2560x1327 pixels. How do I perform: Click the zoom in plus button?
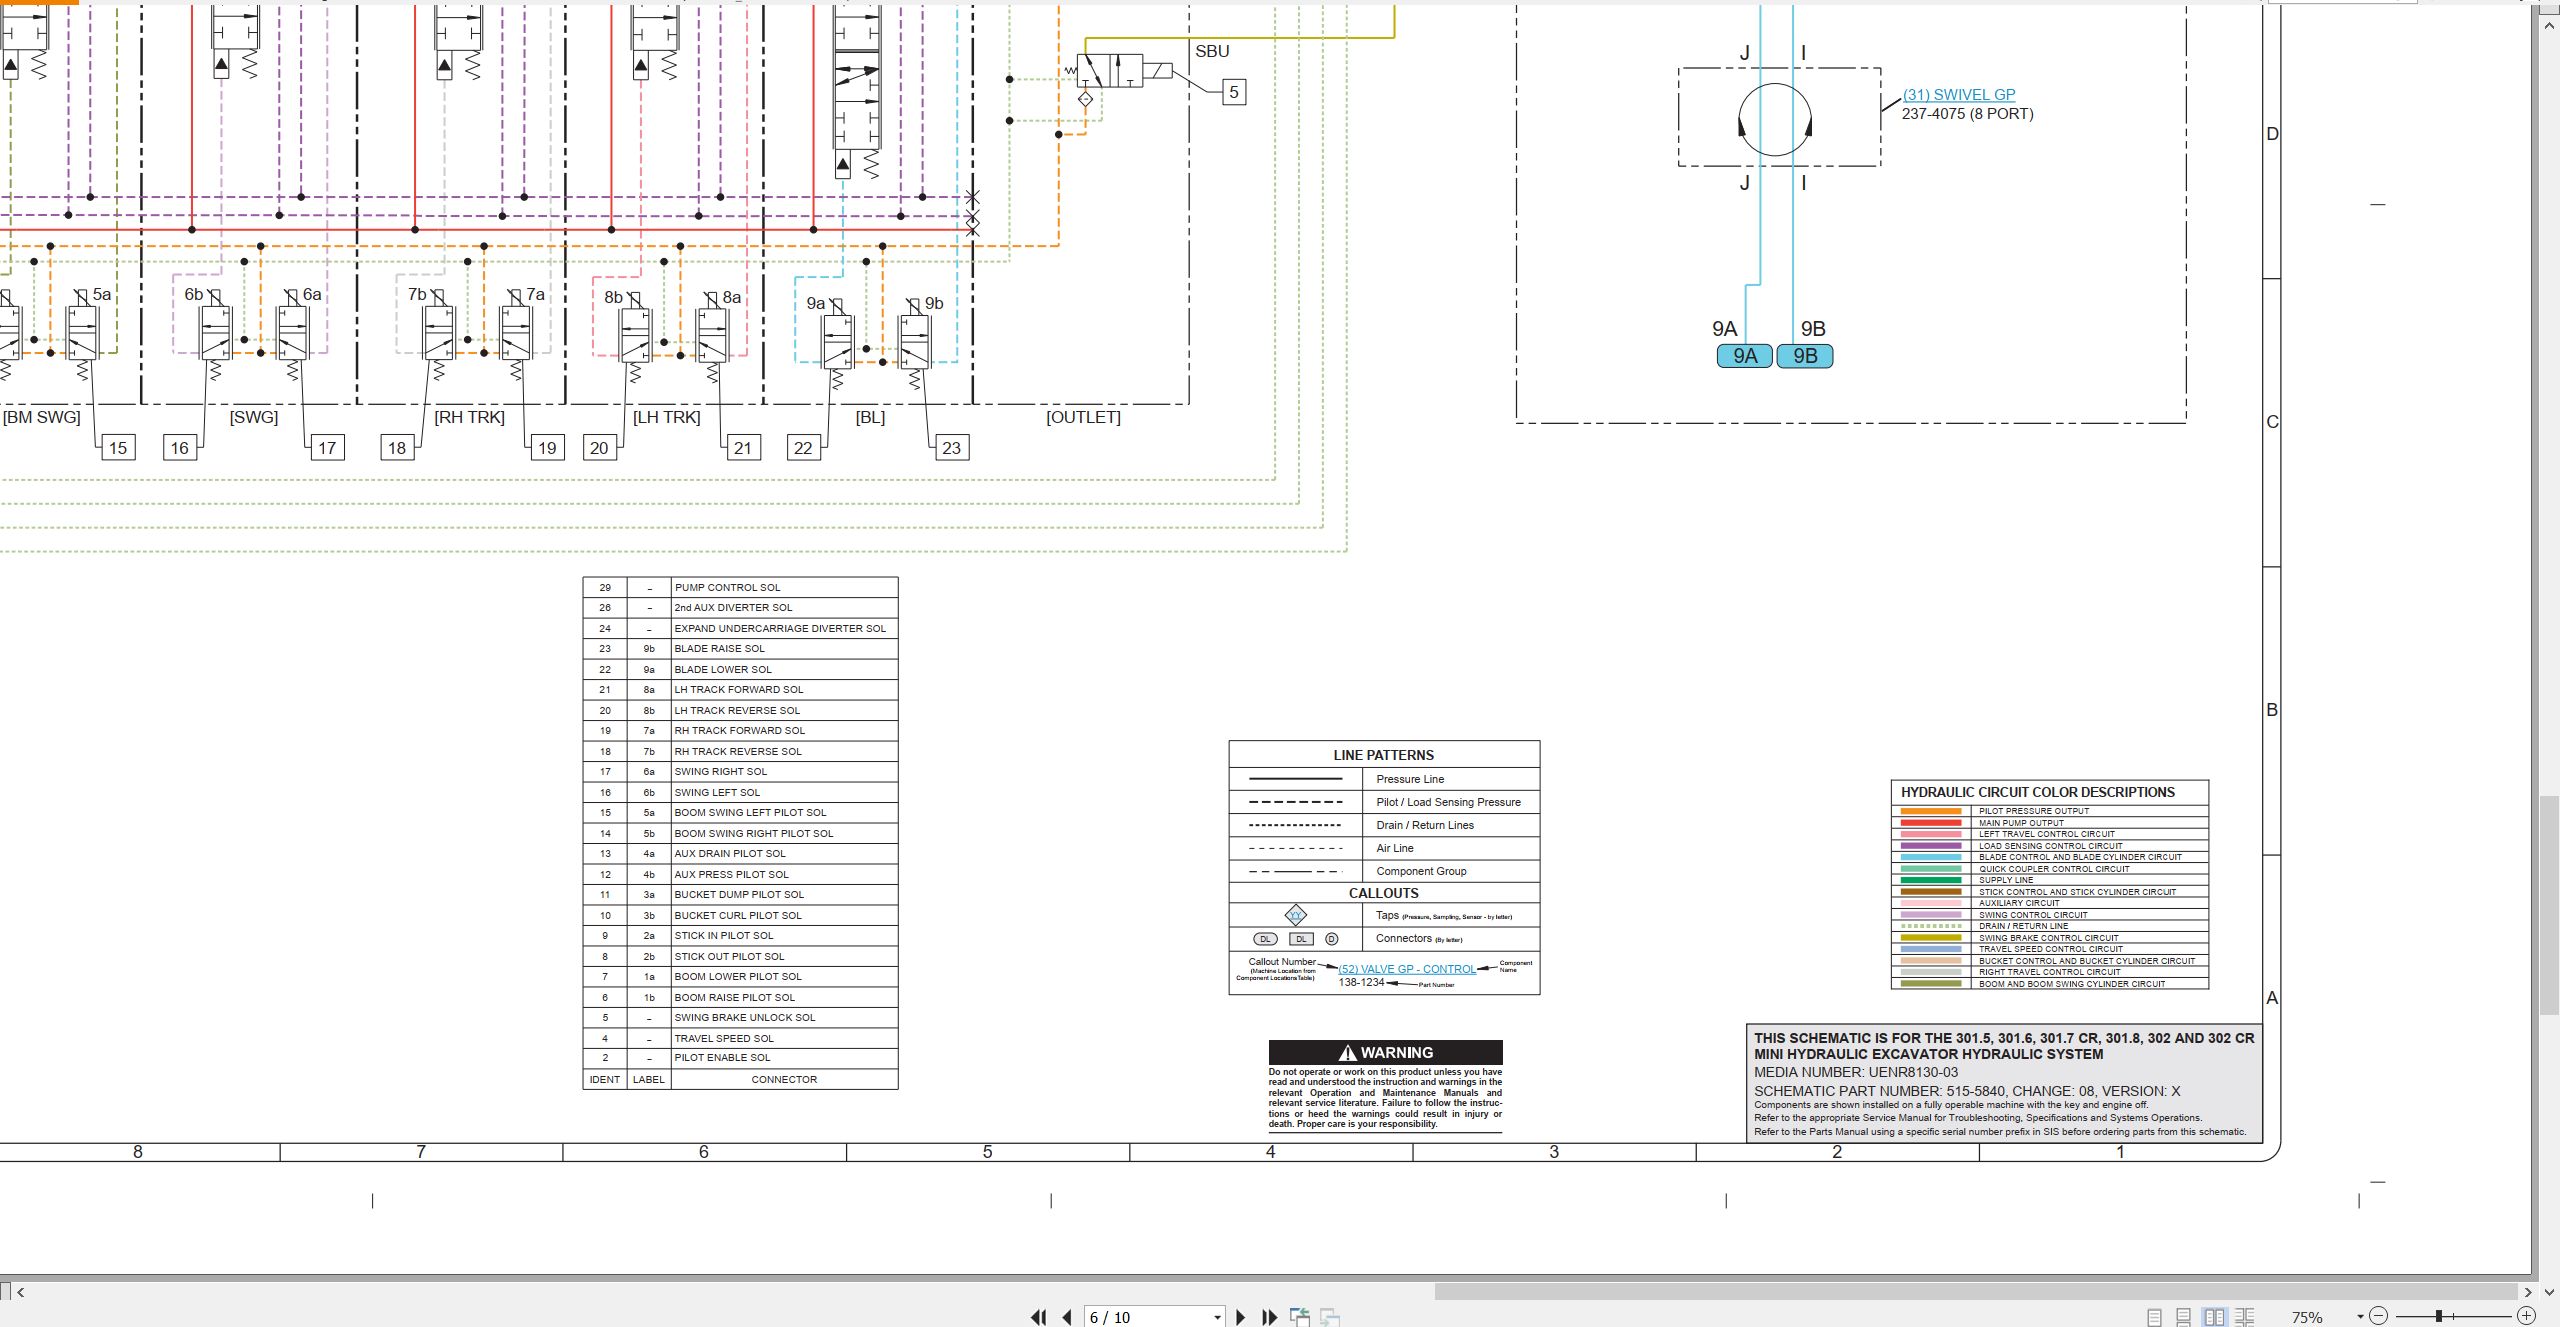pos(2527,1316)
